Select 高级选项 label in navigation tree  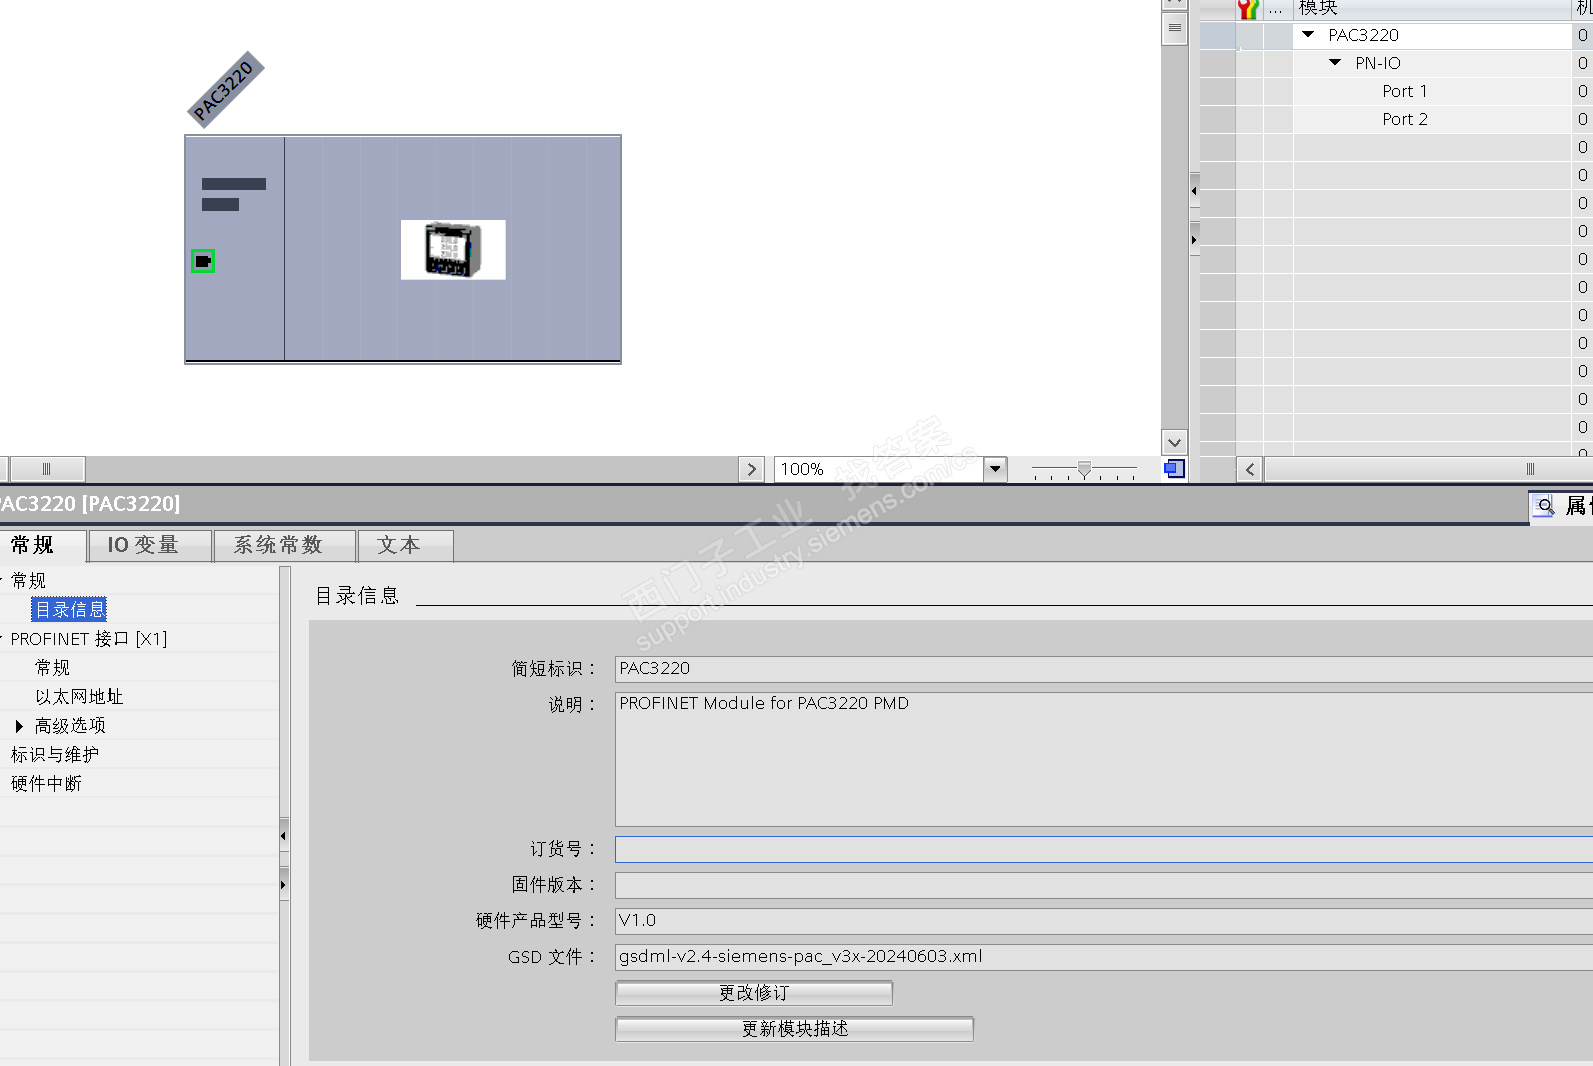coord(70,726)
